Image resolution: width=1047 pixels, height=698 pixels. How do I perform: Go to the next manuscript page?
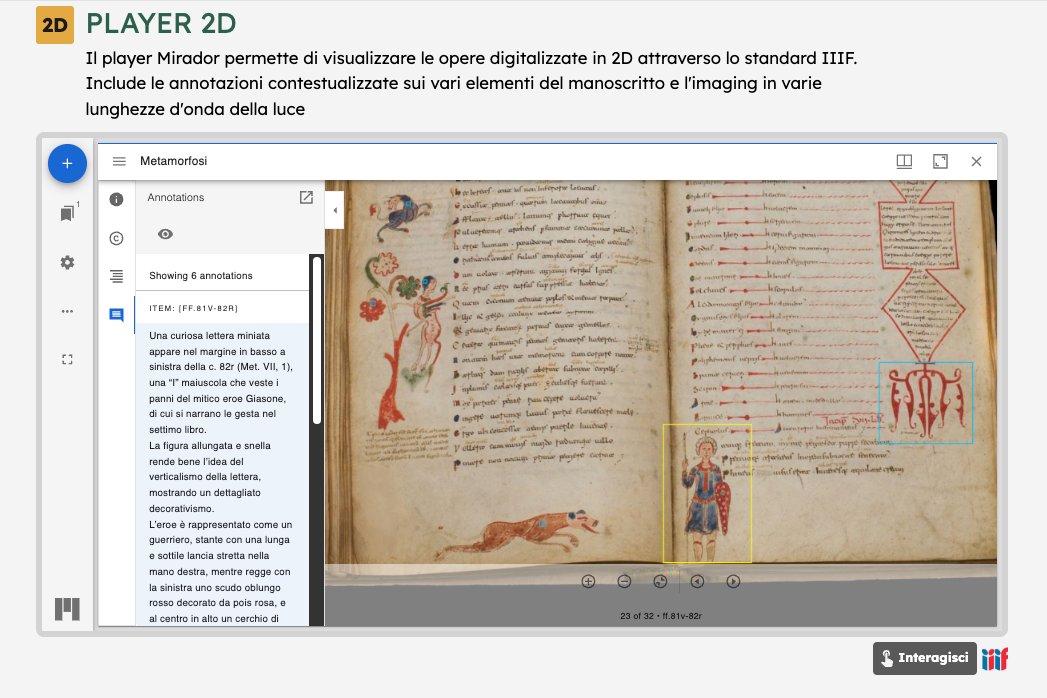(x=733, y=581)
